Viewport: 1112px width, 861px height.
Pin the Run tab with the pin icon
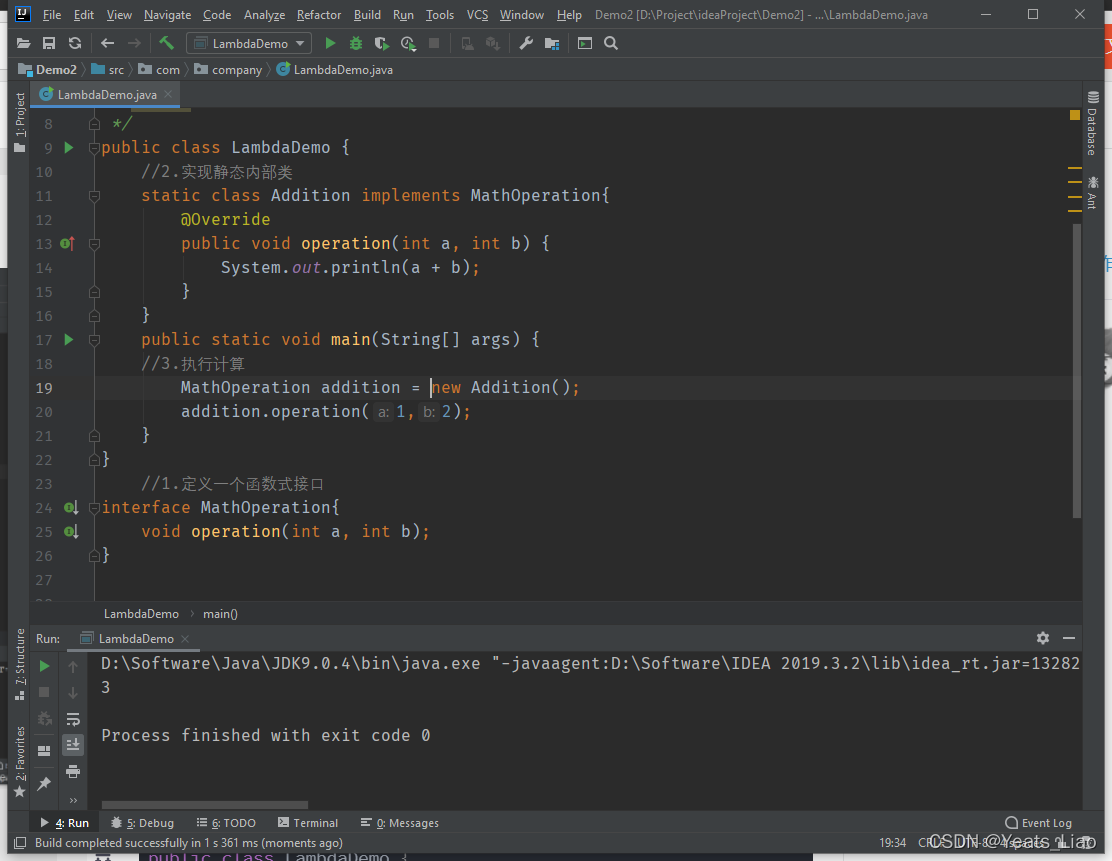coord(44,784)
